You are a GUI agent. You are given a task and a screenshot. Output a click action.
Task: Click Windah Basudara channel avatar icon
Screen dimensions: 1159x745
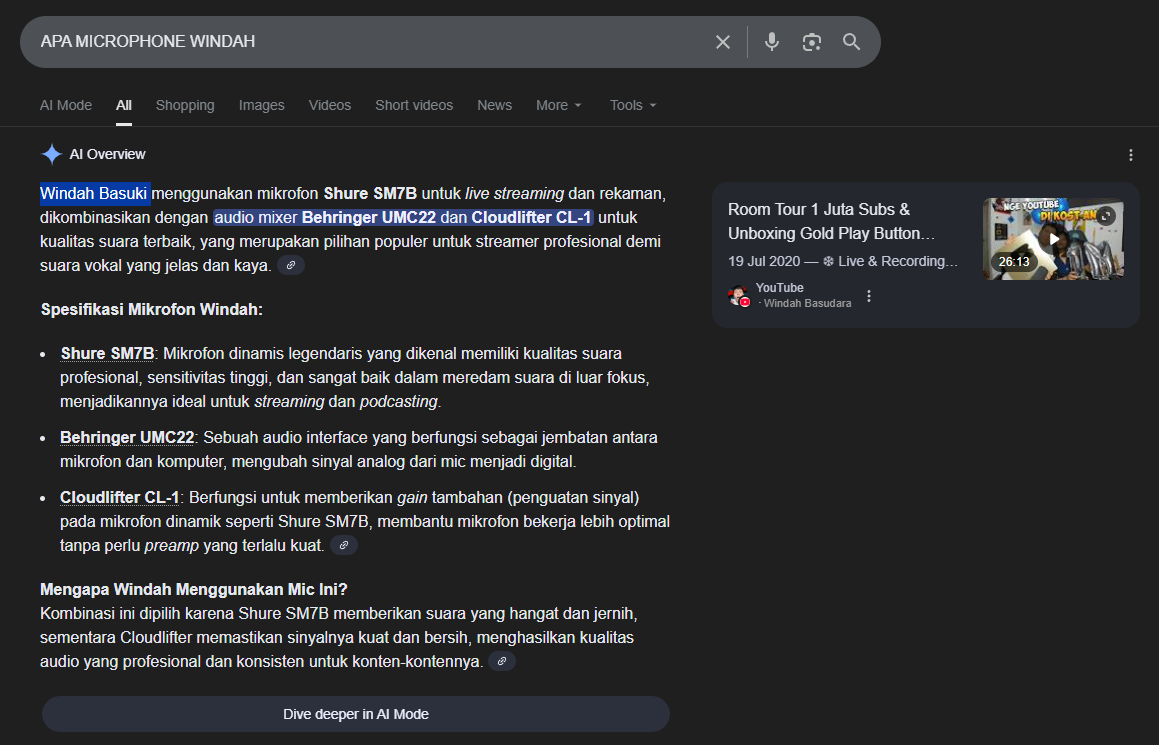point(738,296)
